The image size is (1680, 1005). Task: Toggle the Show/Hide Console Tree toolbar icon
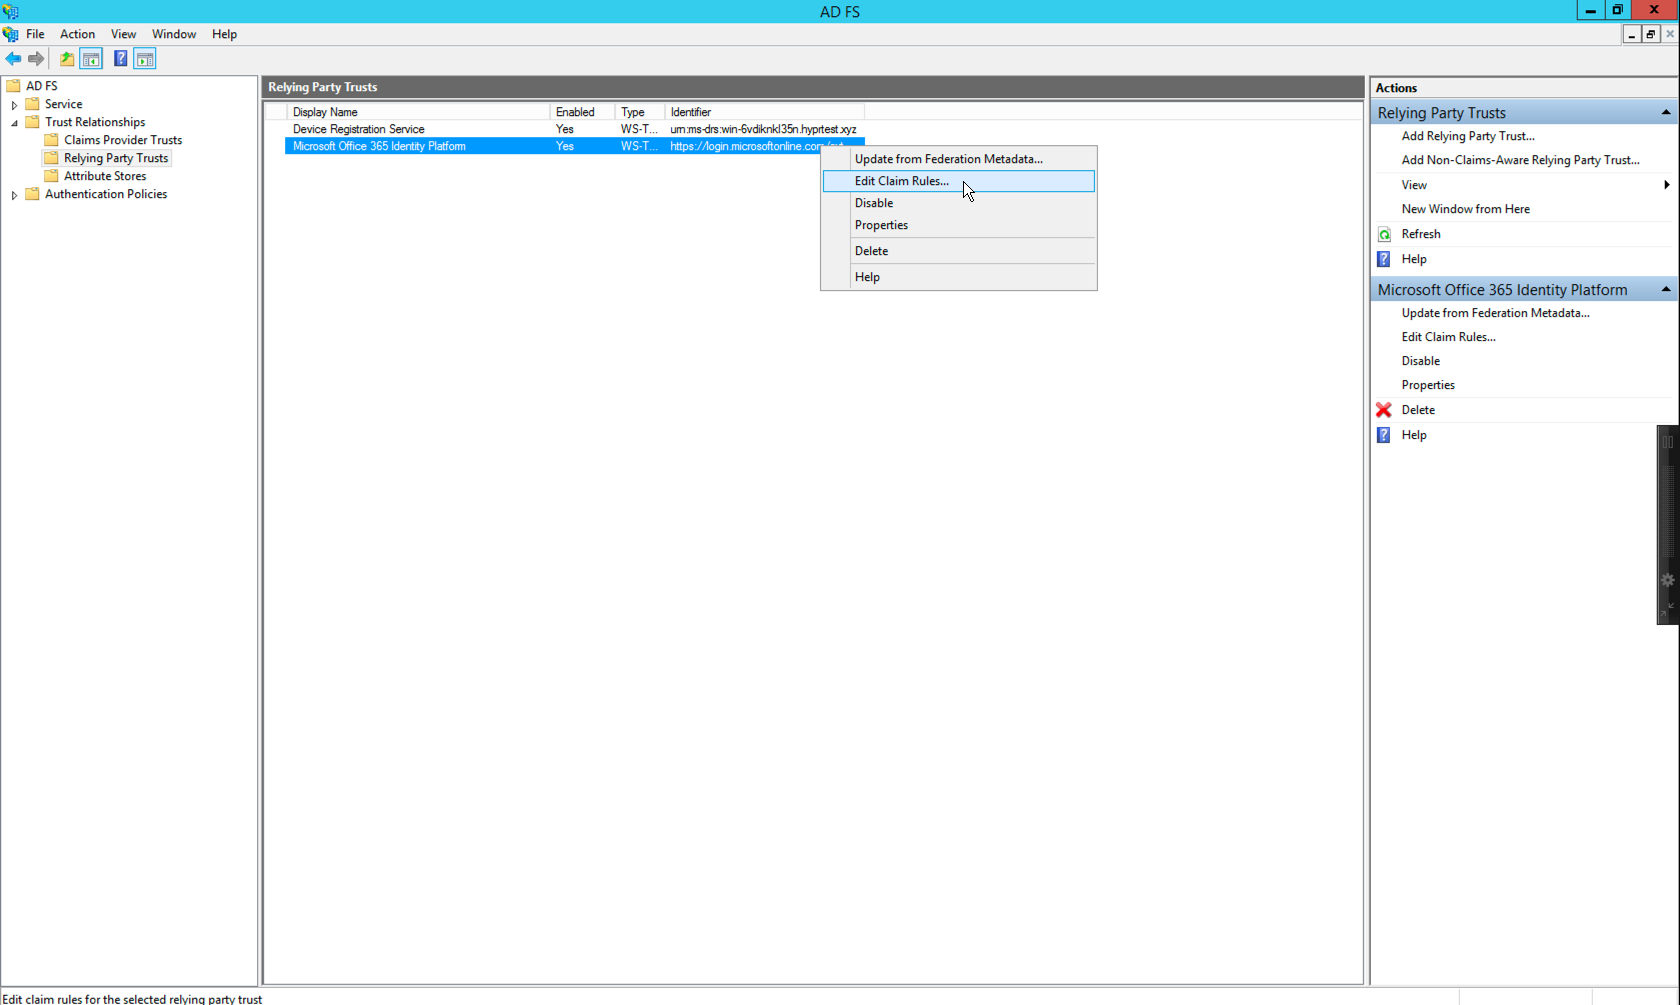(x=91, y=59)
